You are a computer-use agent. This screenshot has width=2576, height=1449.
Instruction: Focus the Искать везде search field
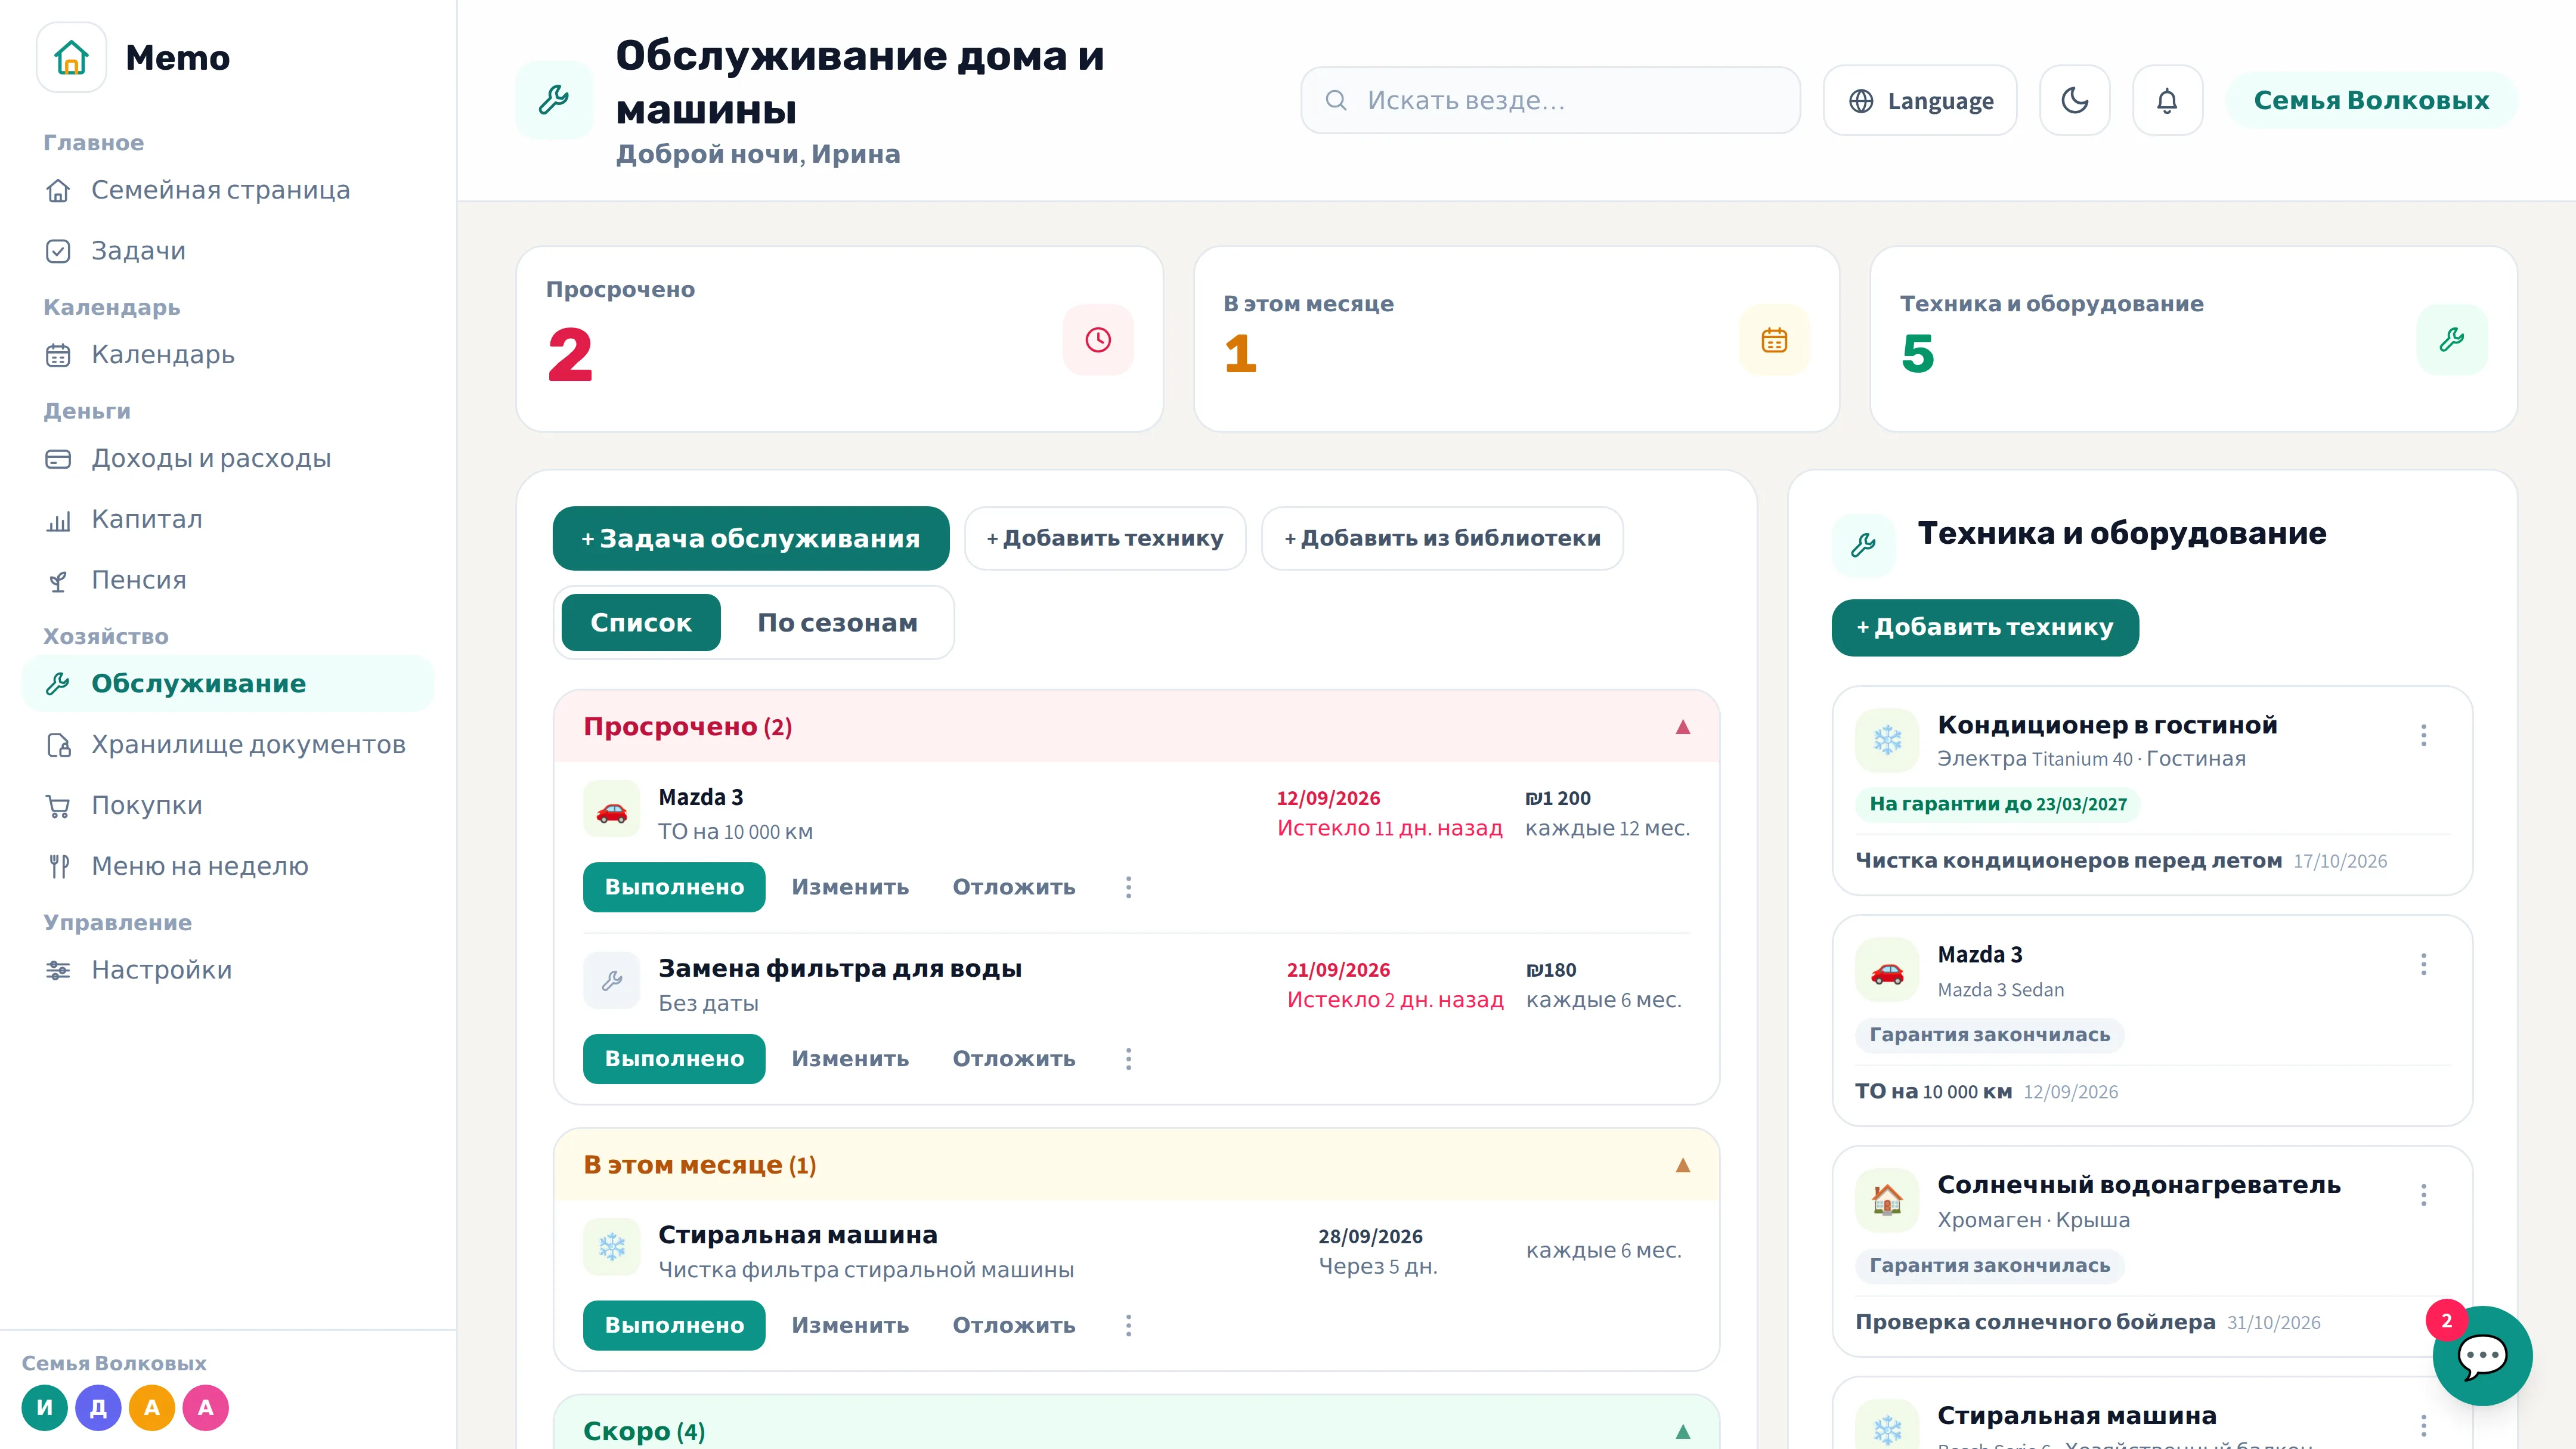pos(1550,100)
